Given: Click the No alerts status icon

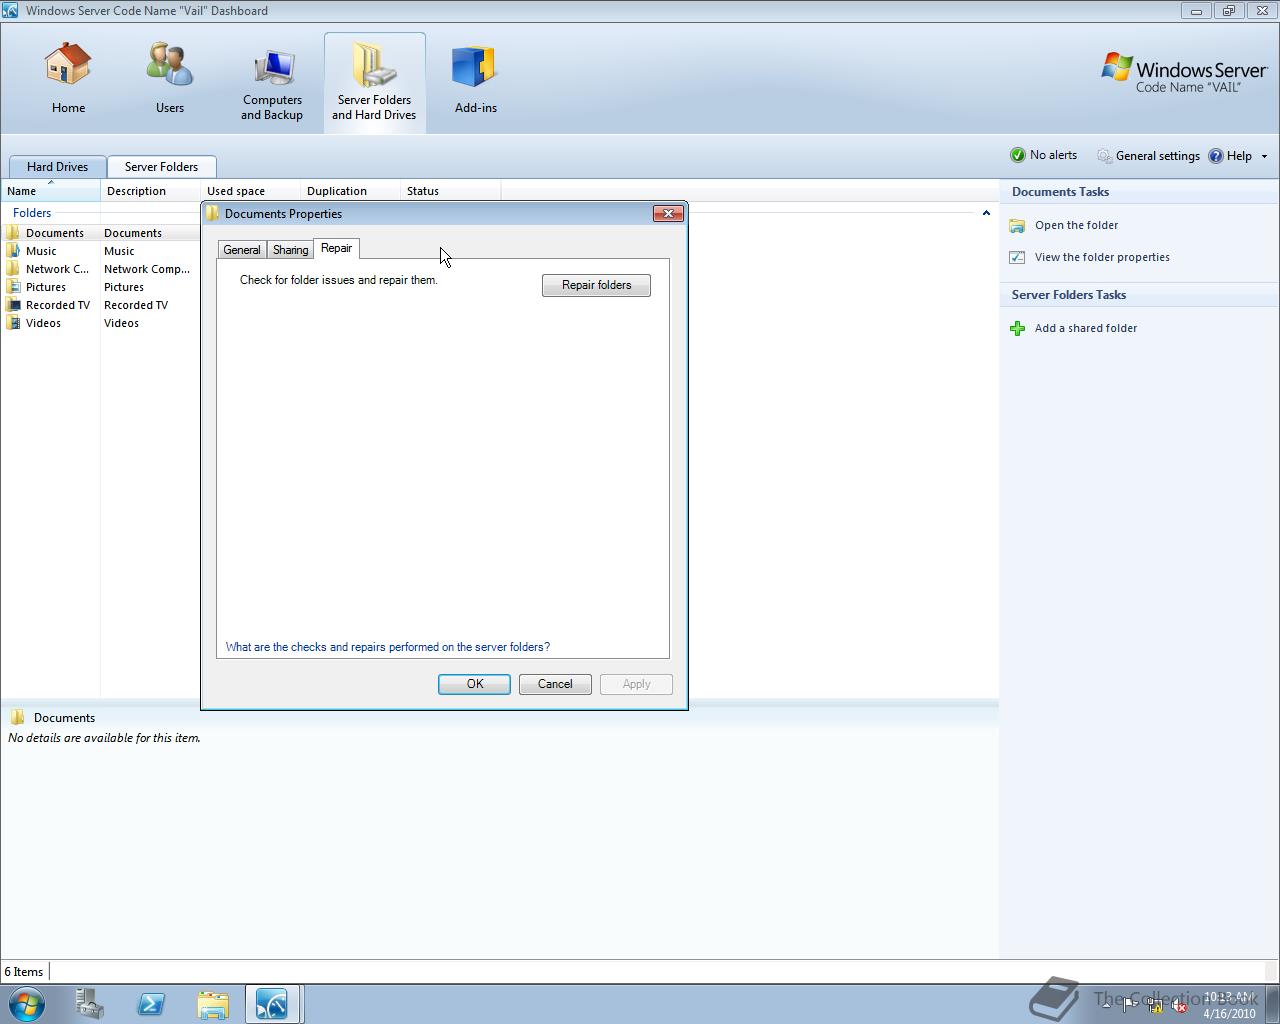Looking at the screenshot, I should point(1018,155).
